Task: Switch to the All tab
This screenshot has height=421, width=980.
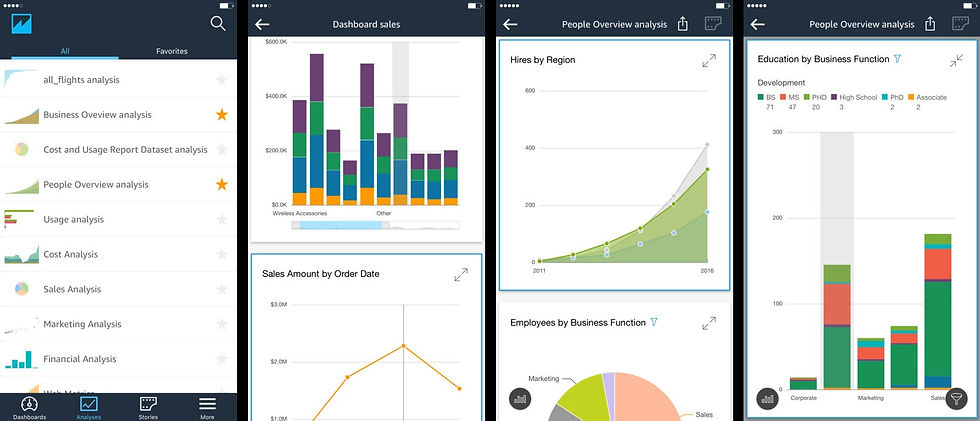Action: point(65,51)
